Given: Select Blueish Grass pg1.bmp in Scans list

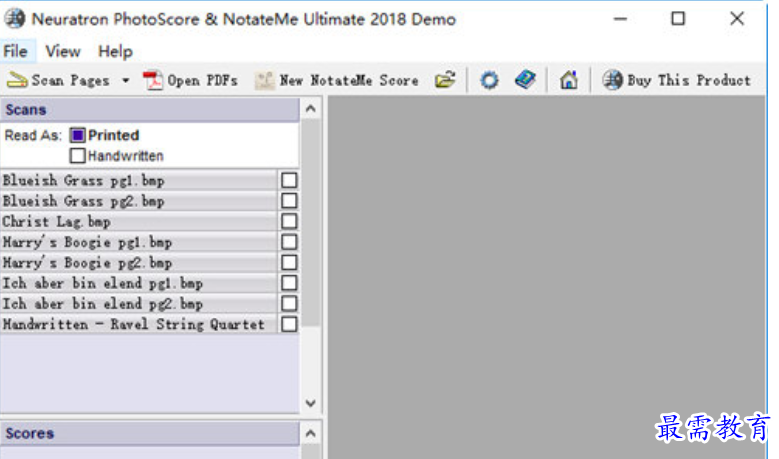Looking at the screenshot, I should (139, 180).
